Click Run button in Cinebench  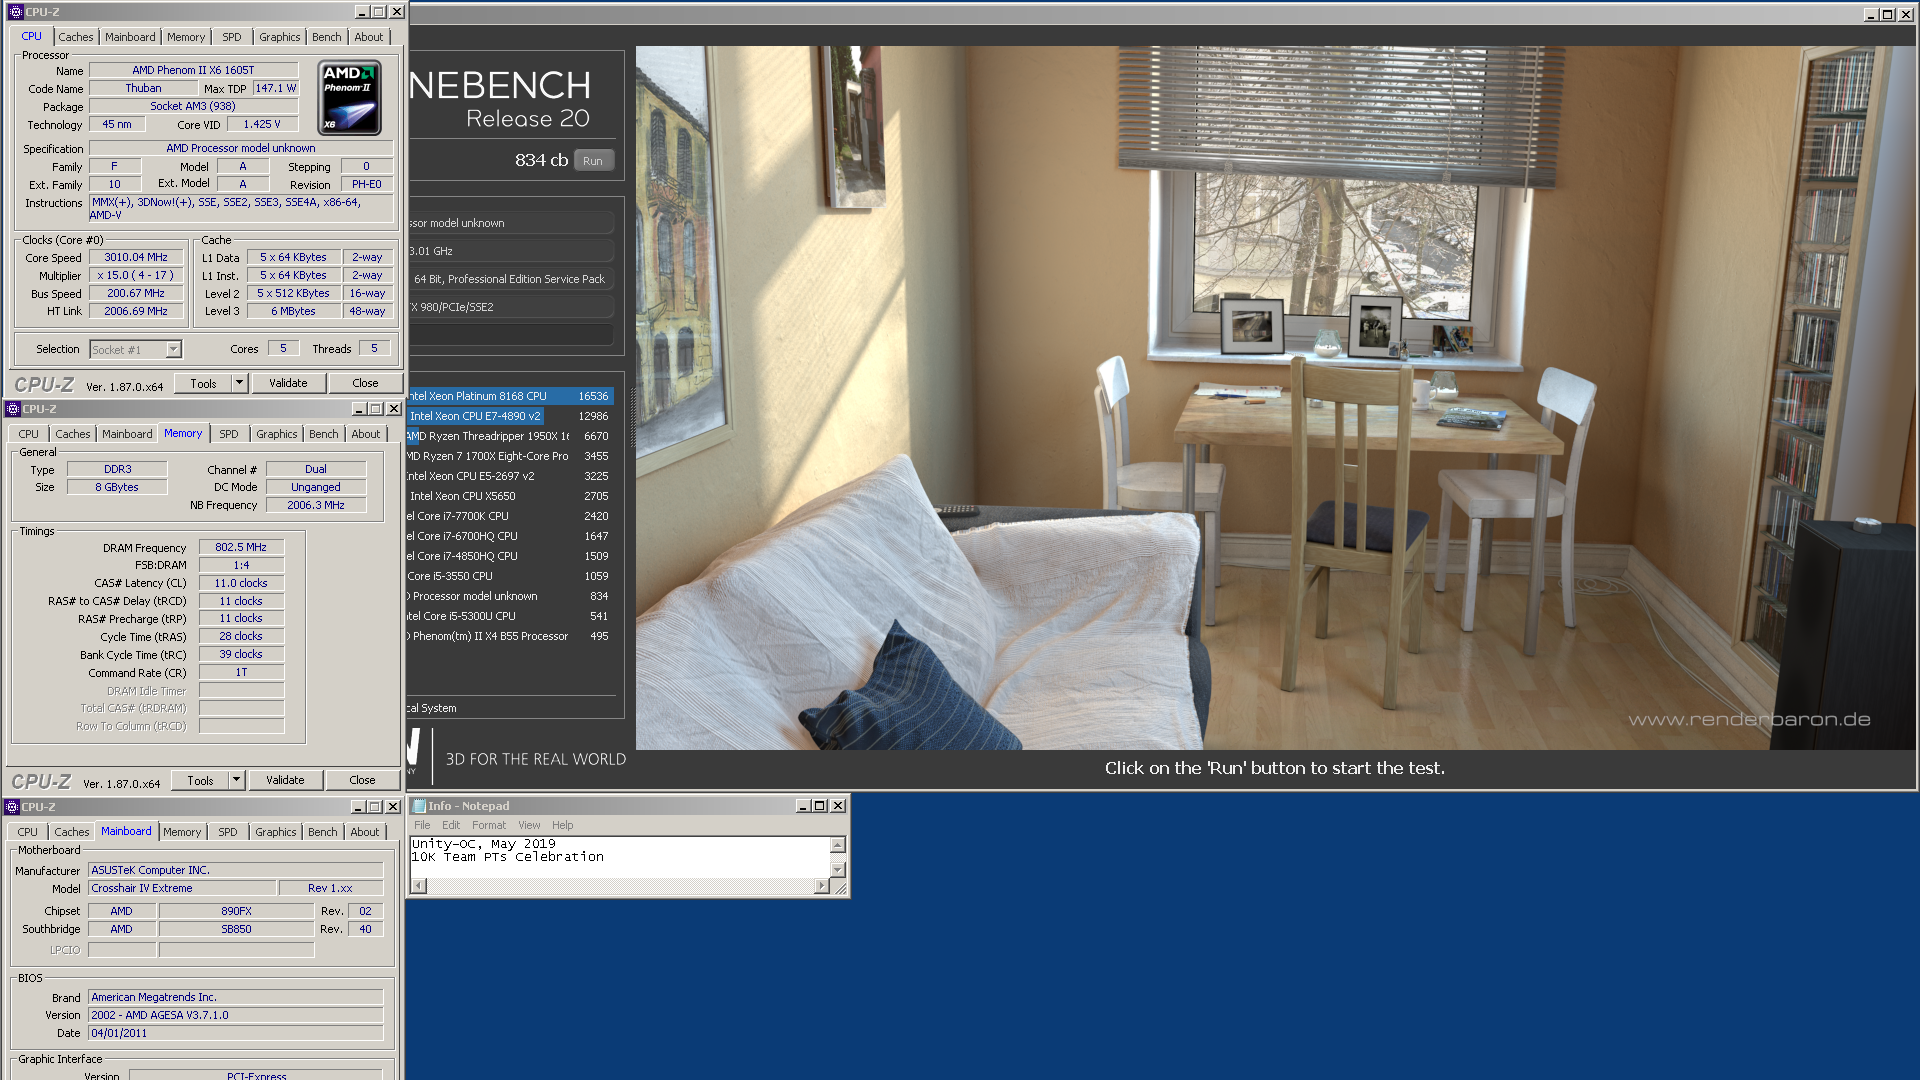tap(593, 161)
